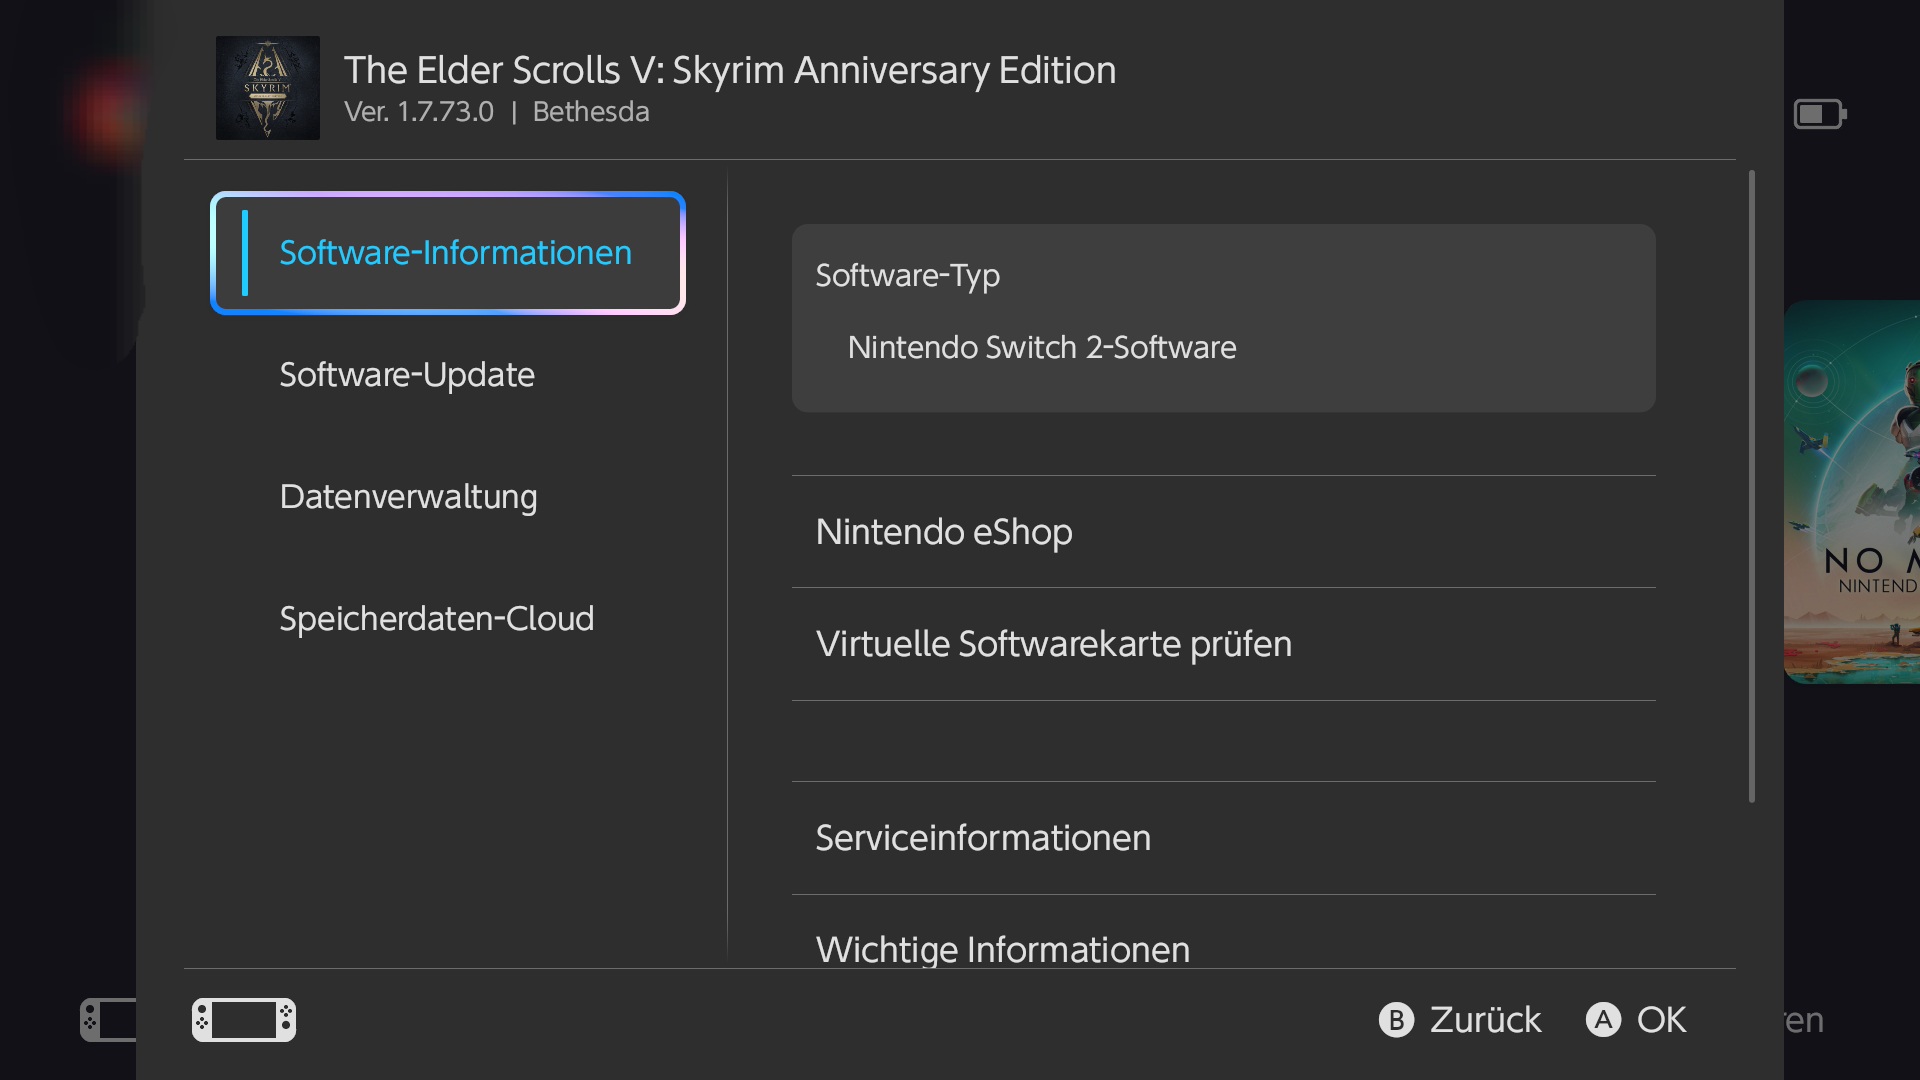Click the dimmed console icon at far left

[108, 1019]
